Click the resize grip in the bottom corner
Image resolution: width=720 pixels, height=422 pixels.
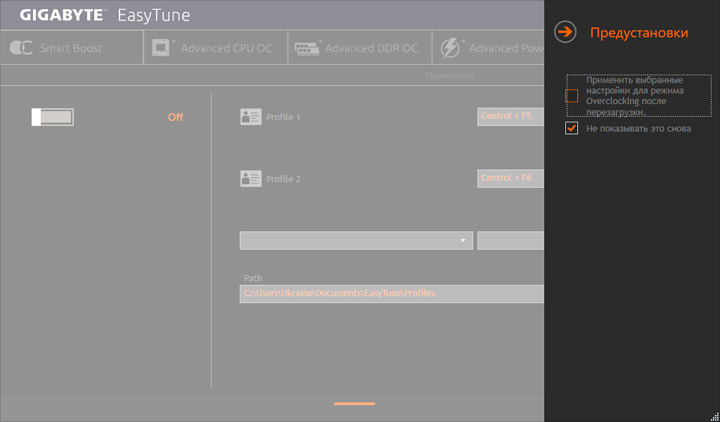click(714, 416)
